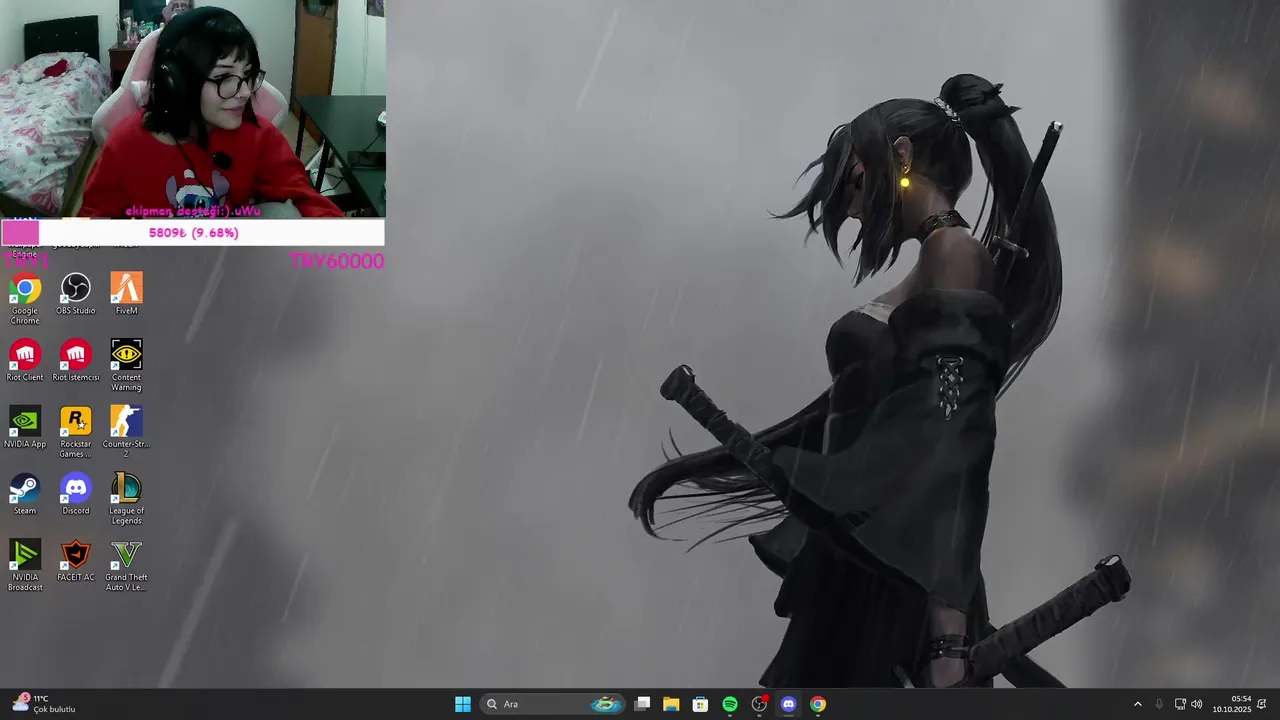Click the volume speaker tray icon

[x=1197, y=704]
